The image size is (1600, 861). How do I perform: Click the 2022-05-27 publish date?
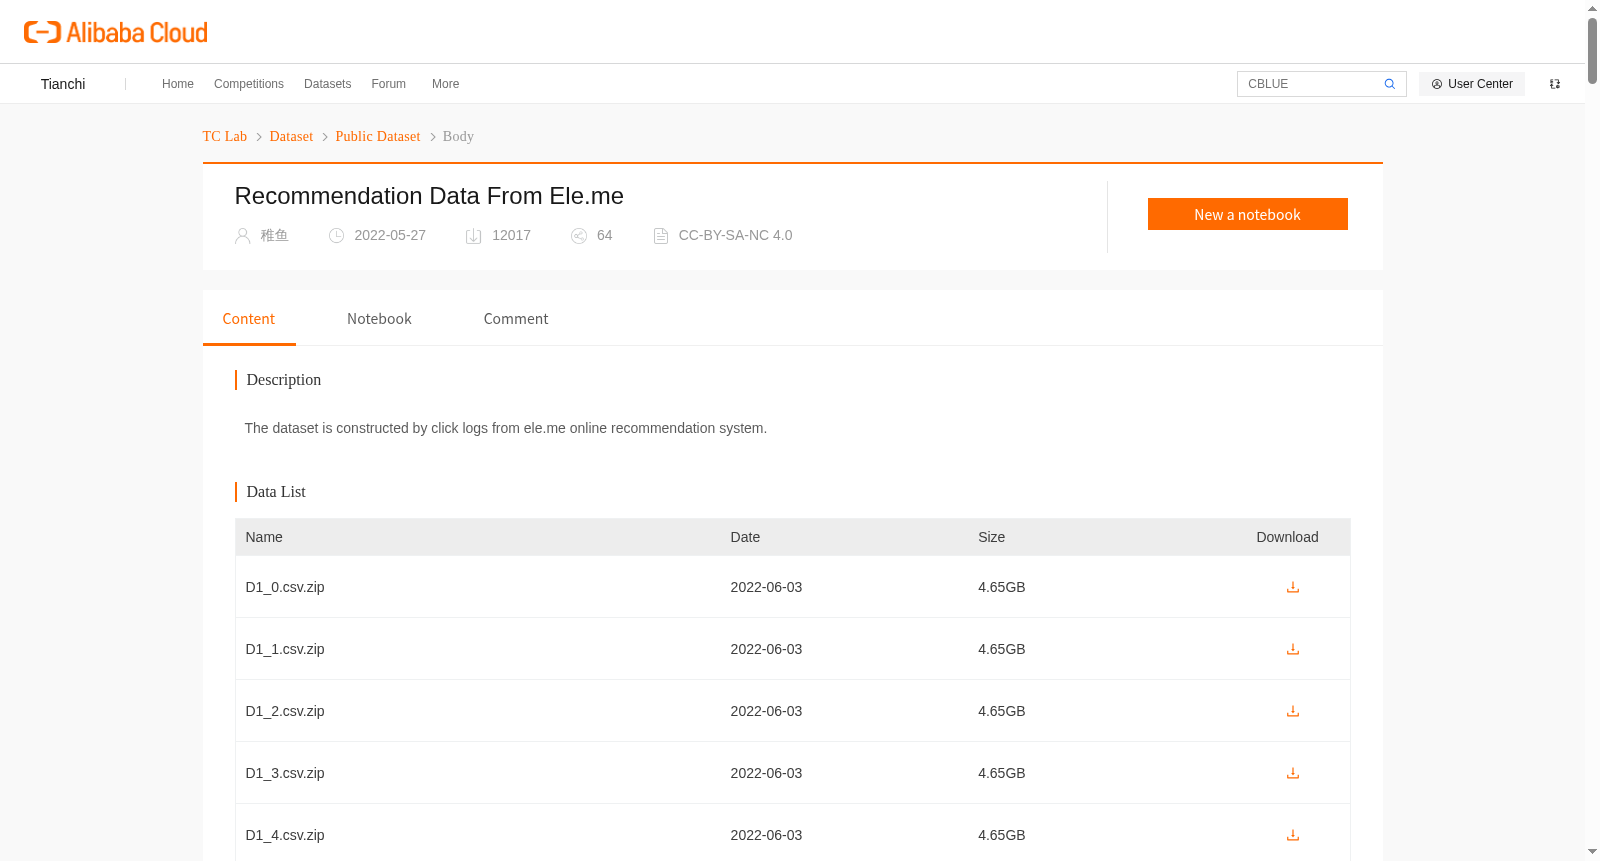[390, 236]
